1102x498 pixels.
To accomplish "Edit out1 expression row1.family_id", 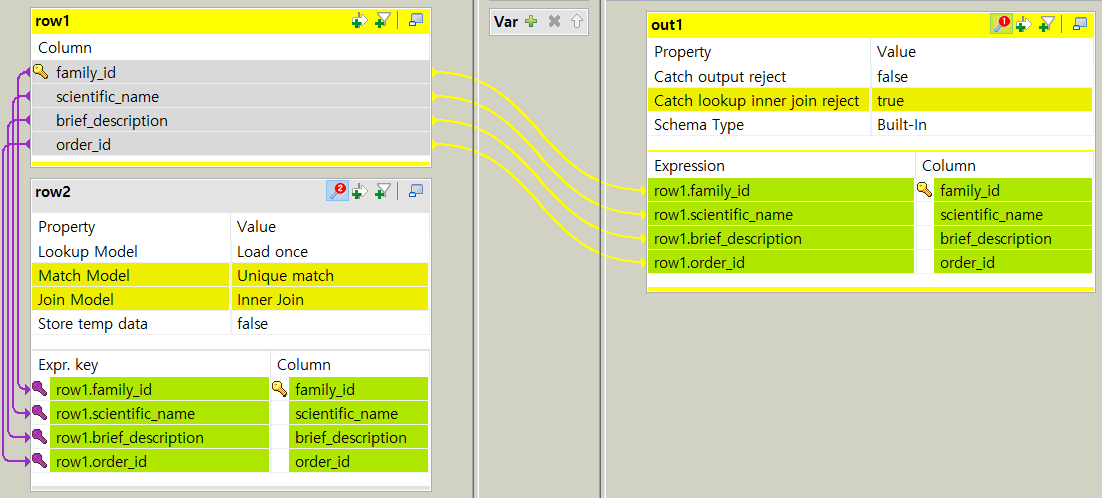I will [x=781, y=190].
